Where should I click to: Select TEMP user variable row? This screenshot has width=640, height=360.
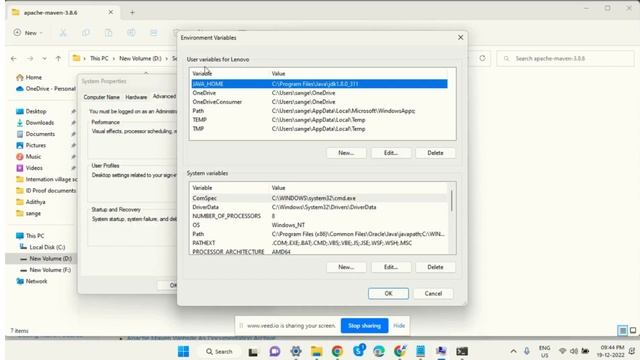tap(319, 120)
